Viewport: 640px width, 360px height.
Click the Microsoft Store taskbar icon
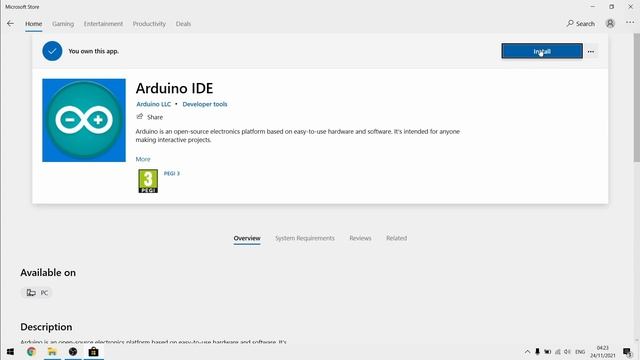(x=93, y=351)
